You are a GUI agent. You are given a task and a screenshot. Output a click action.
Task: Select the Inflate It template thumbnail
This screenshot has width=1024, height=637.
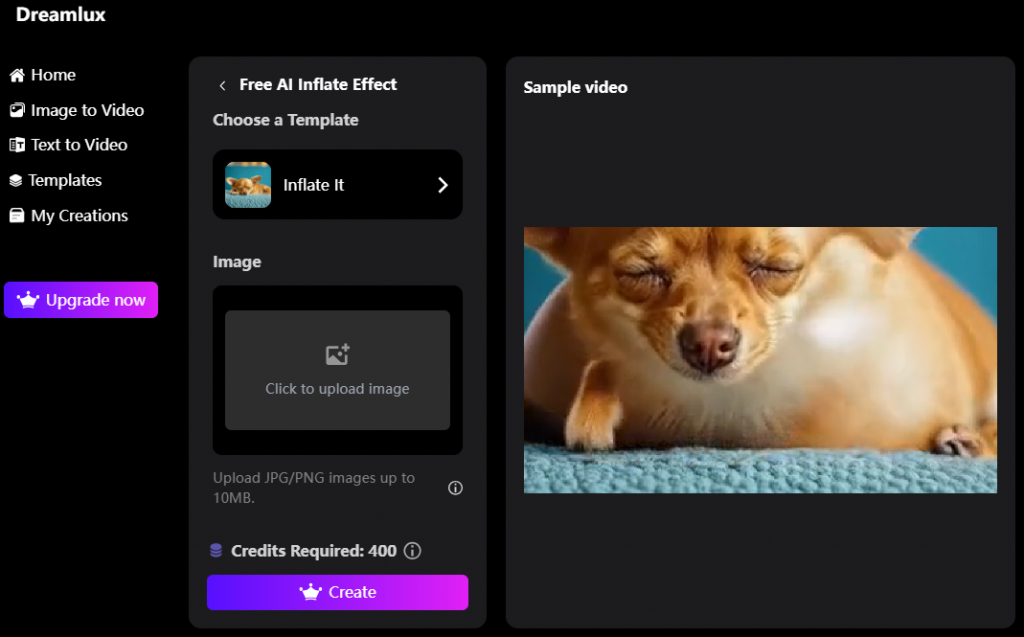[x=248, y=184]
